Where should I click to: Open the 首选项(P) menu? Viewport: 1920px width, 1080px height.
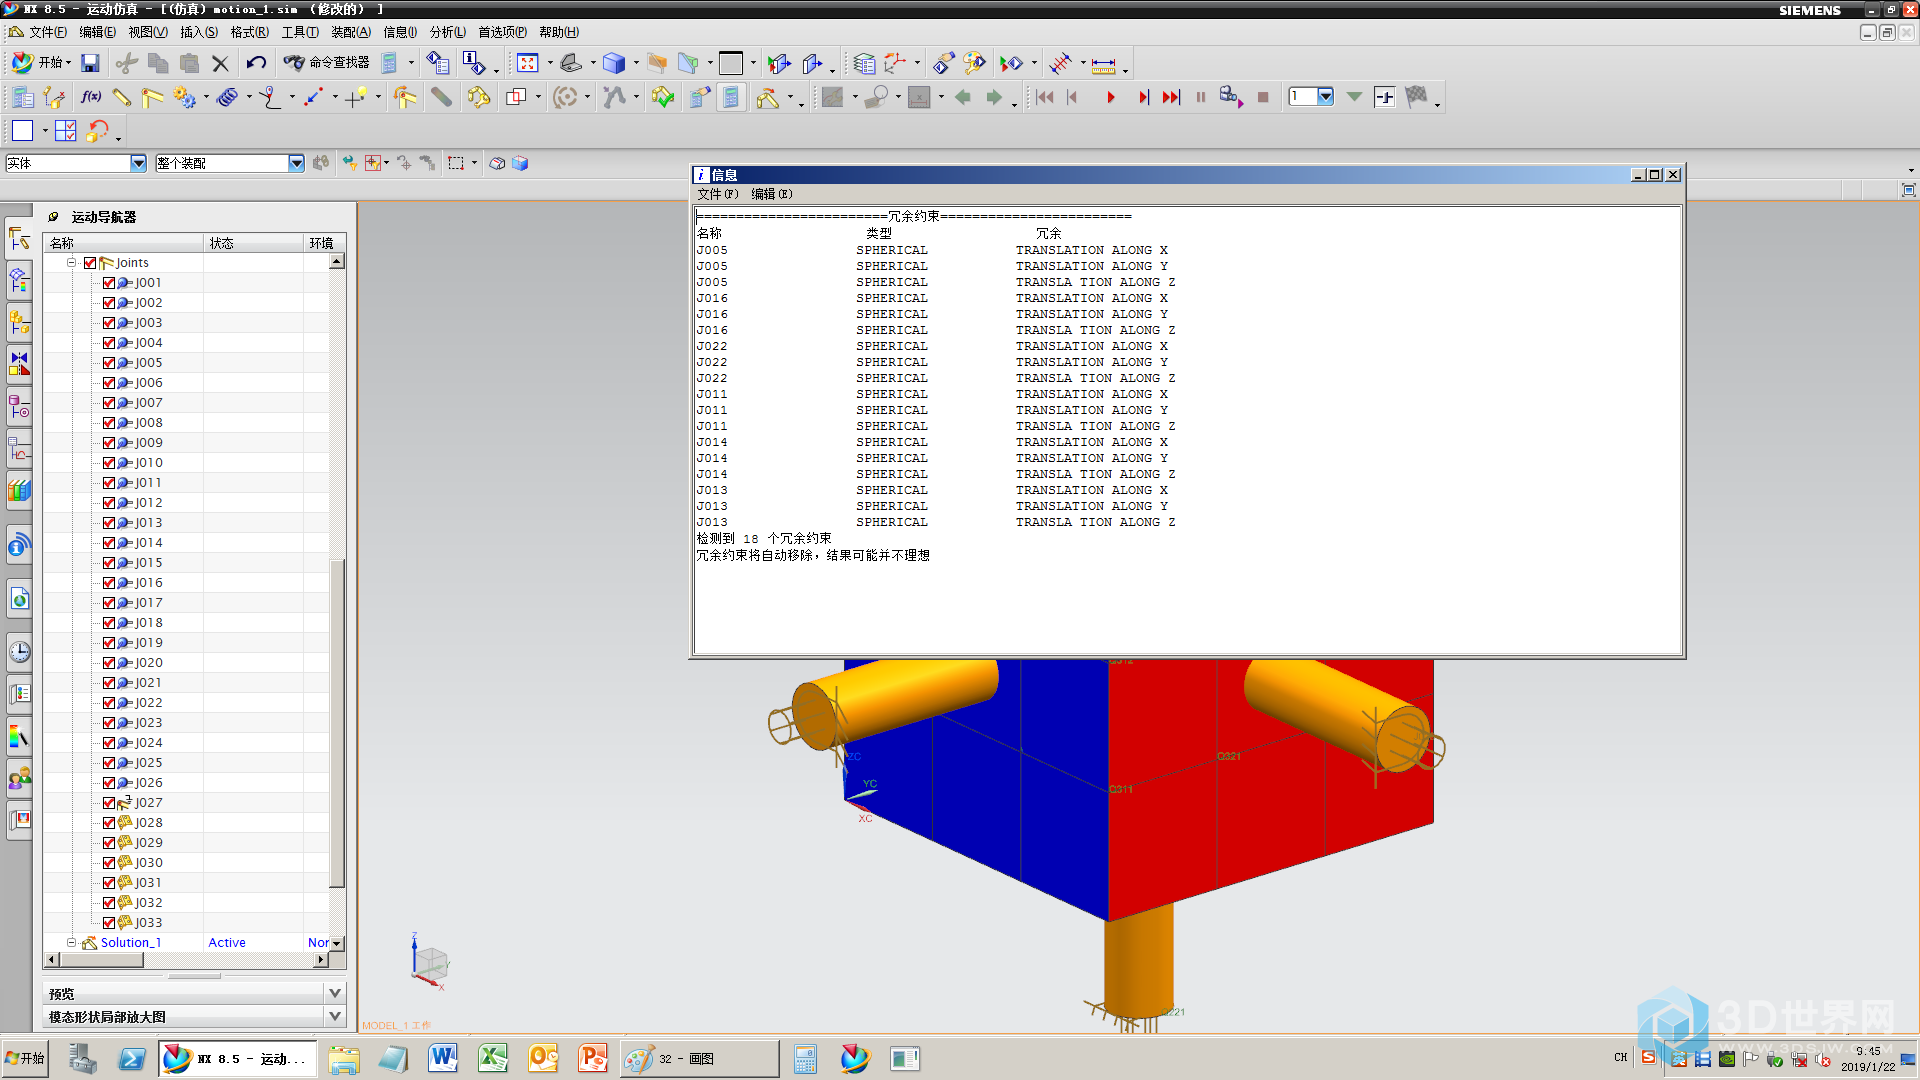pos(502,32)
